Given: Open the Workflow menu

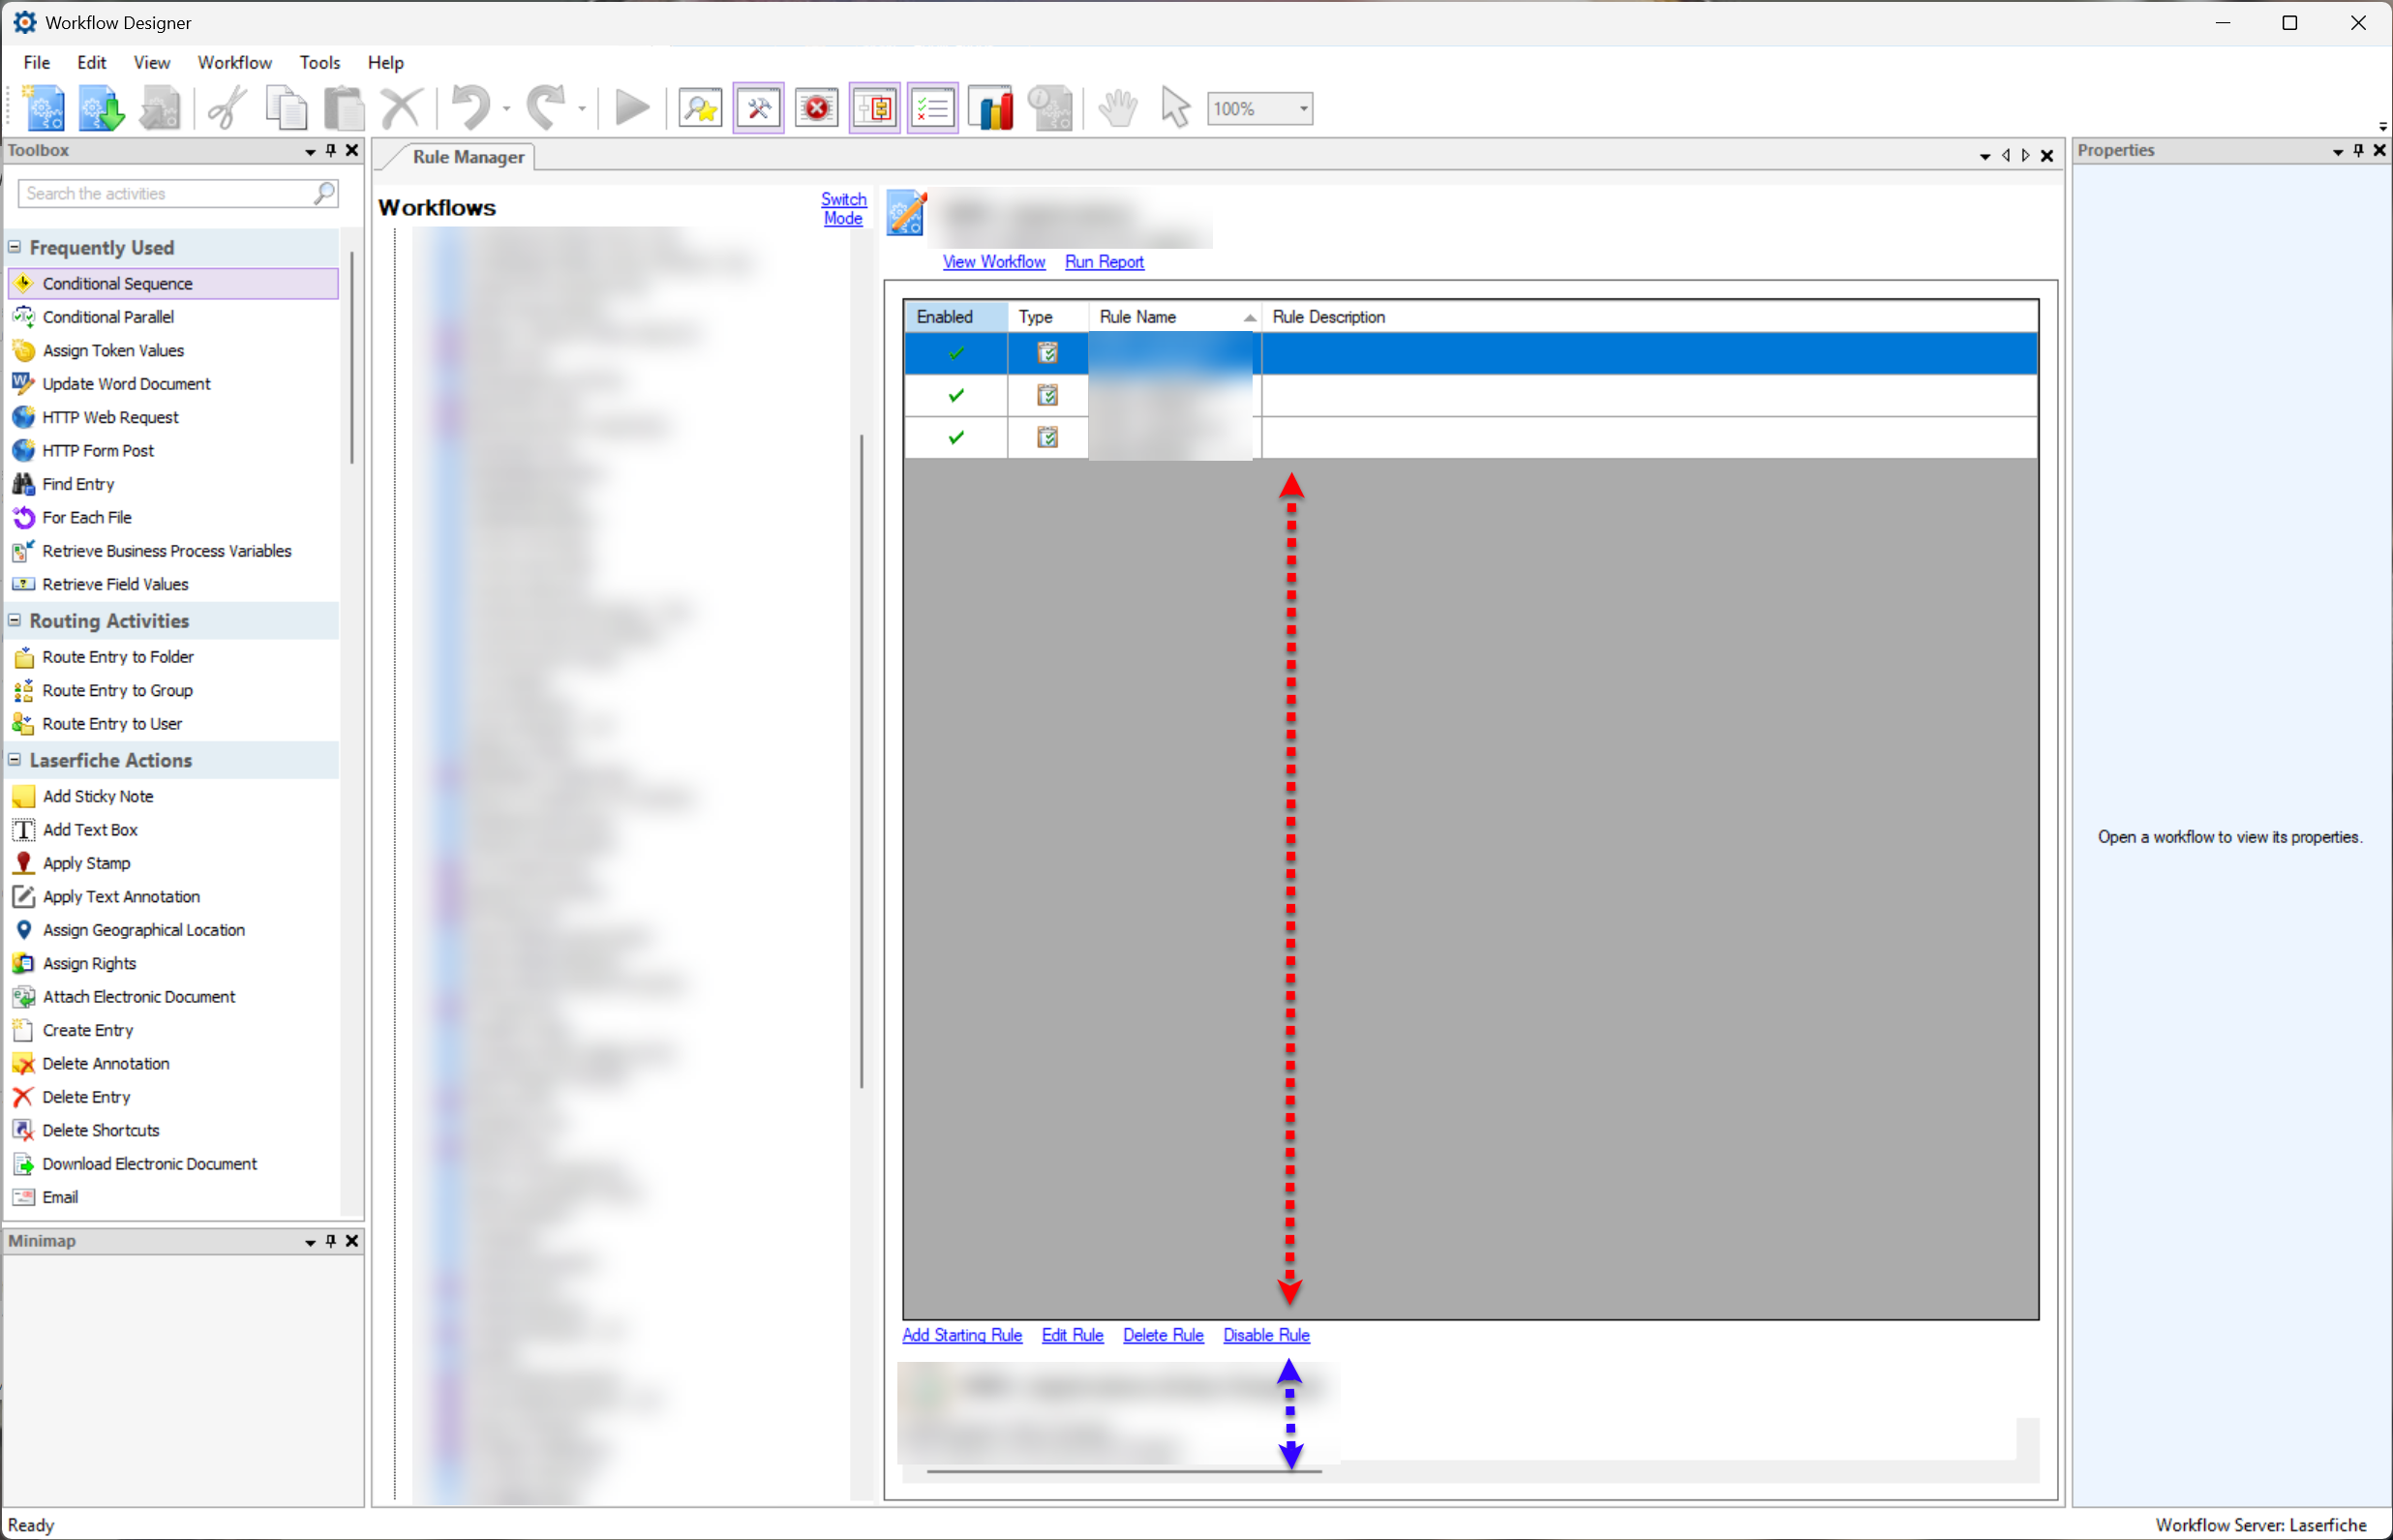Looking at the screenshot, I should point(234,62).
